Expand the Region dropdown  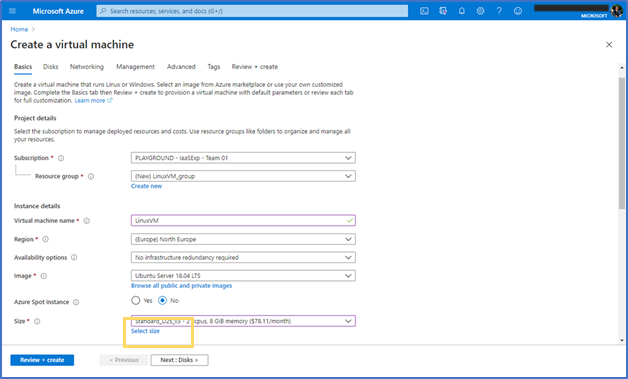click(243, 239)
